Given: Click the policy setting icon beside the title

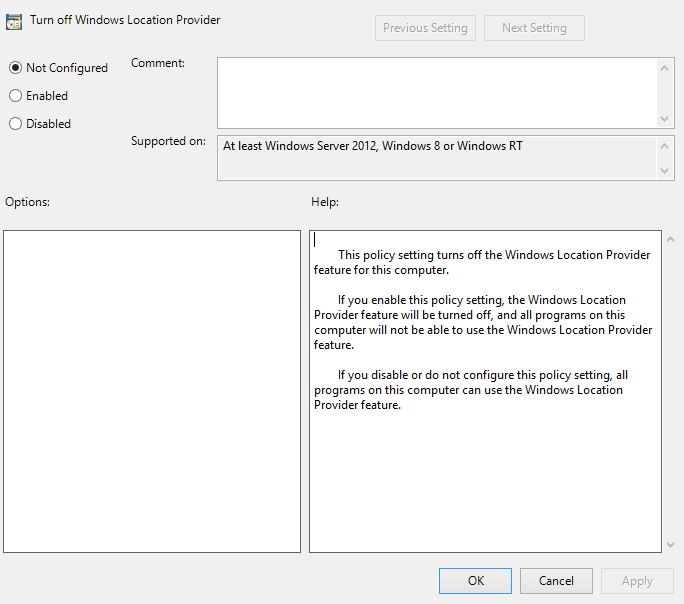Looking at the screenshot, I should pyautogui.click(x=14, y=22).
